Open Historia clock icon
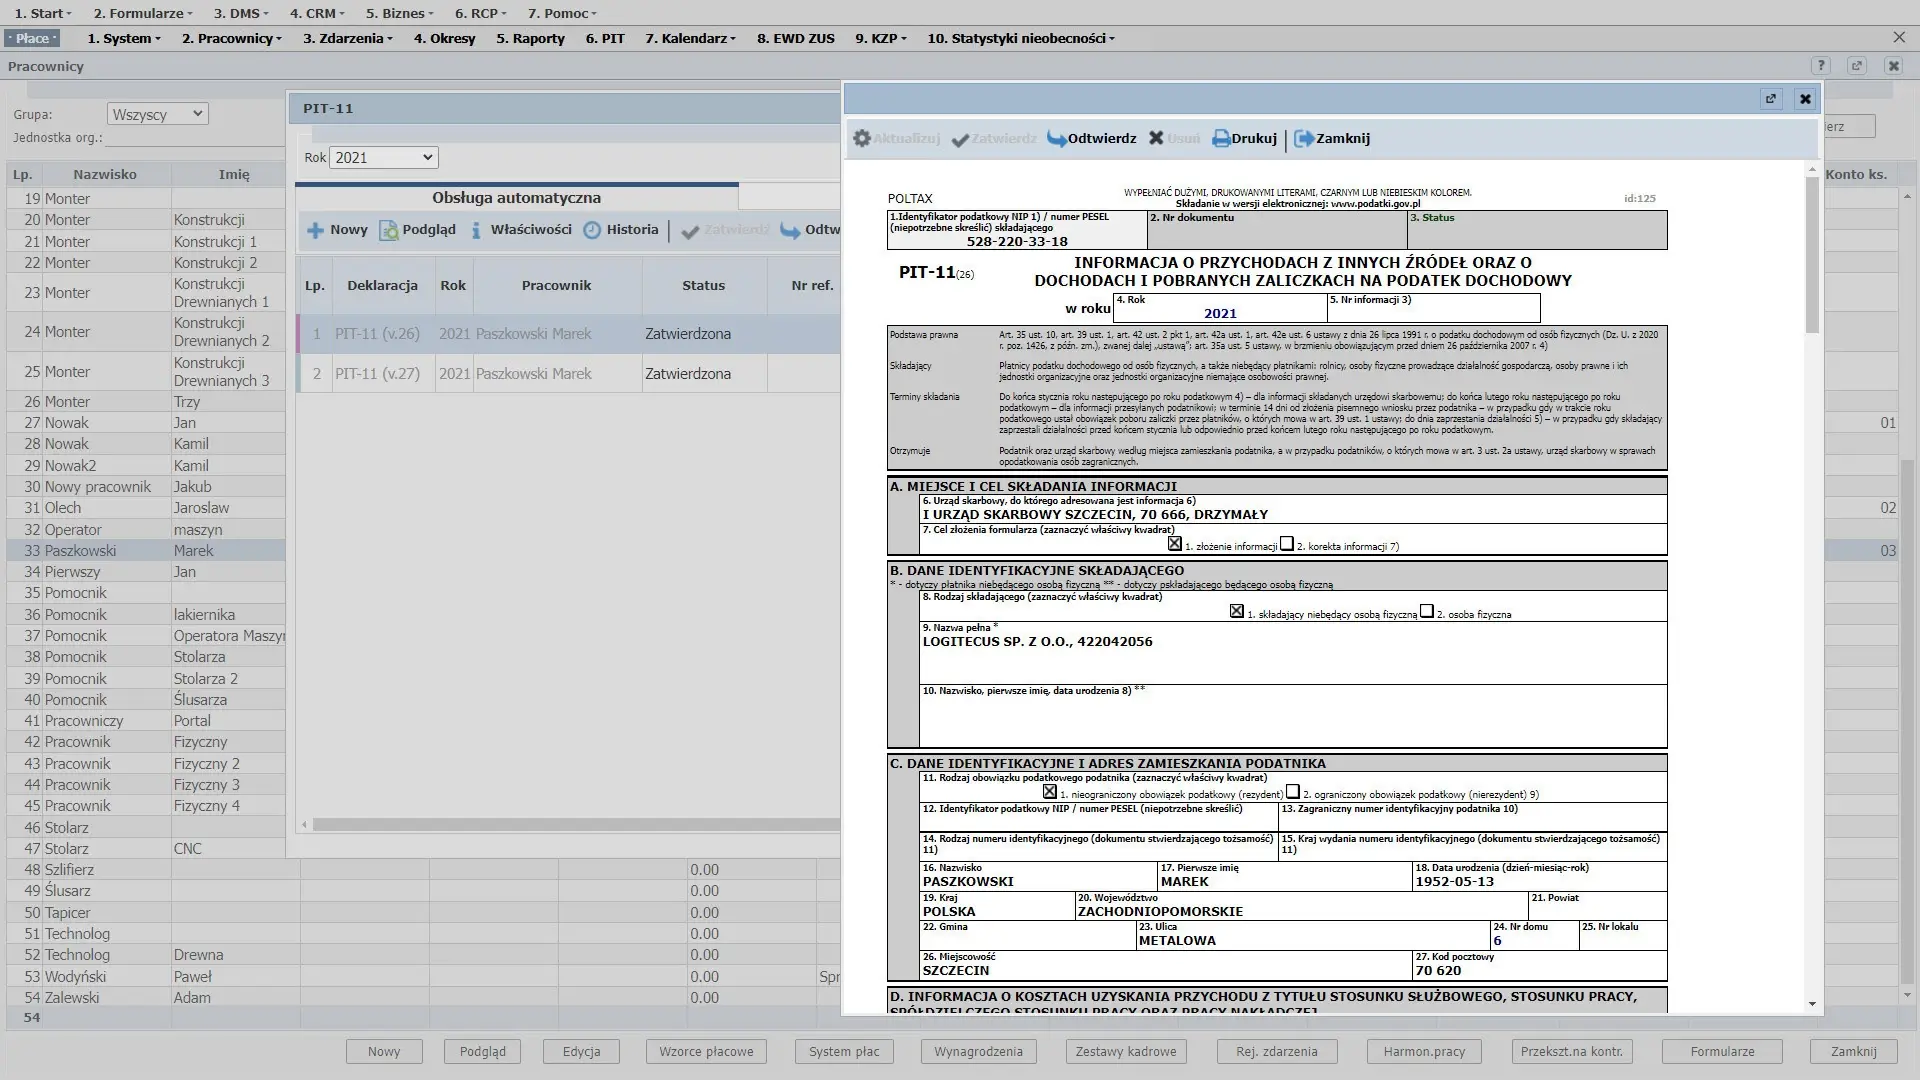Screen dimensions: 1920x1080 point(592,230)
